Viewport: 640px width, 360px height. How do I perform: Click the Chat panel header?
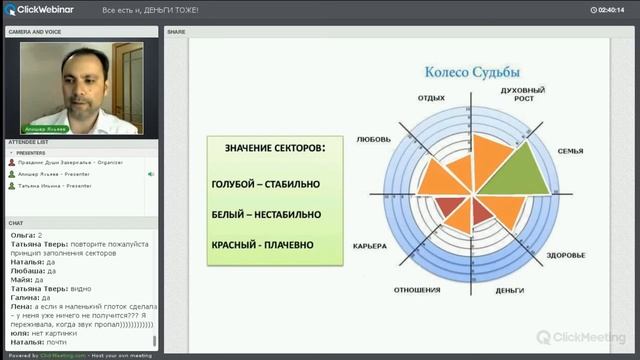[81, 223]
